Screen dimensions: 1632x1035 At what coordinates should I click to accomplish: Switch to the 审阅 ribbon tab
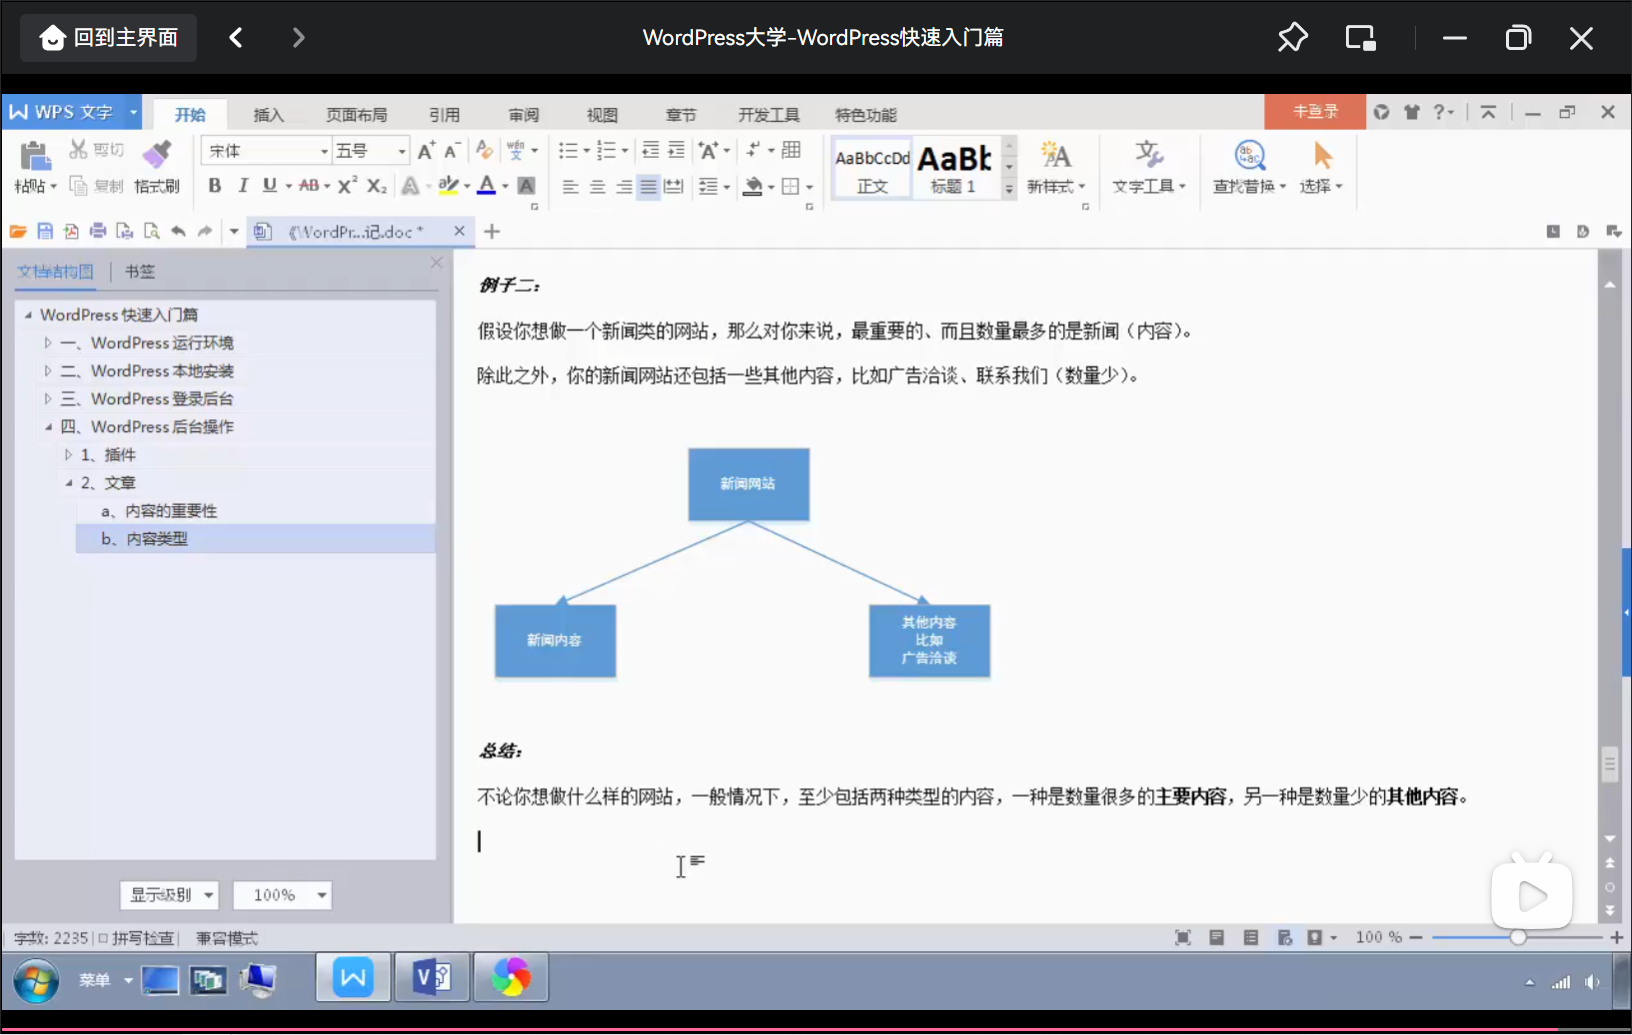tap(523, 115)
